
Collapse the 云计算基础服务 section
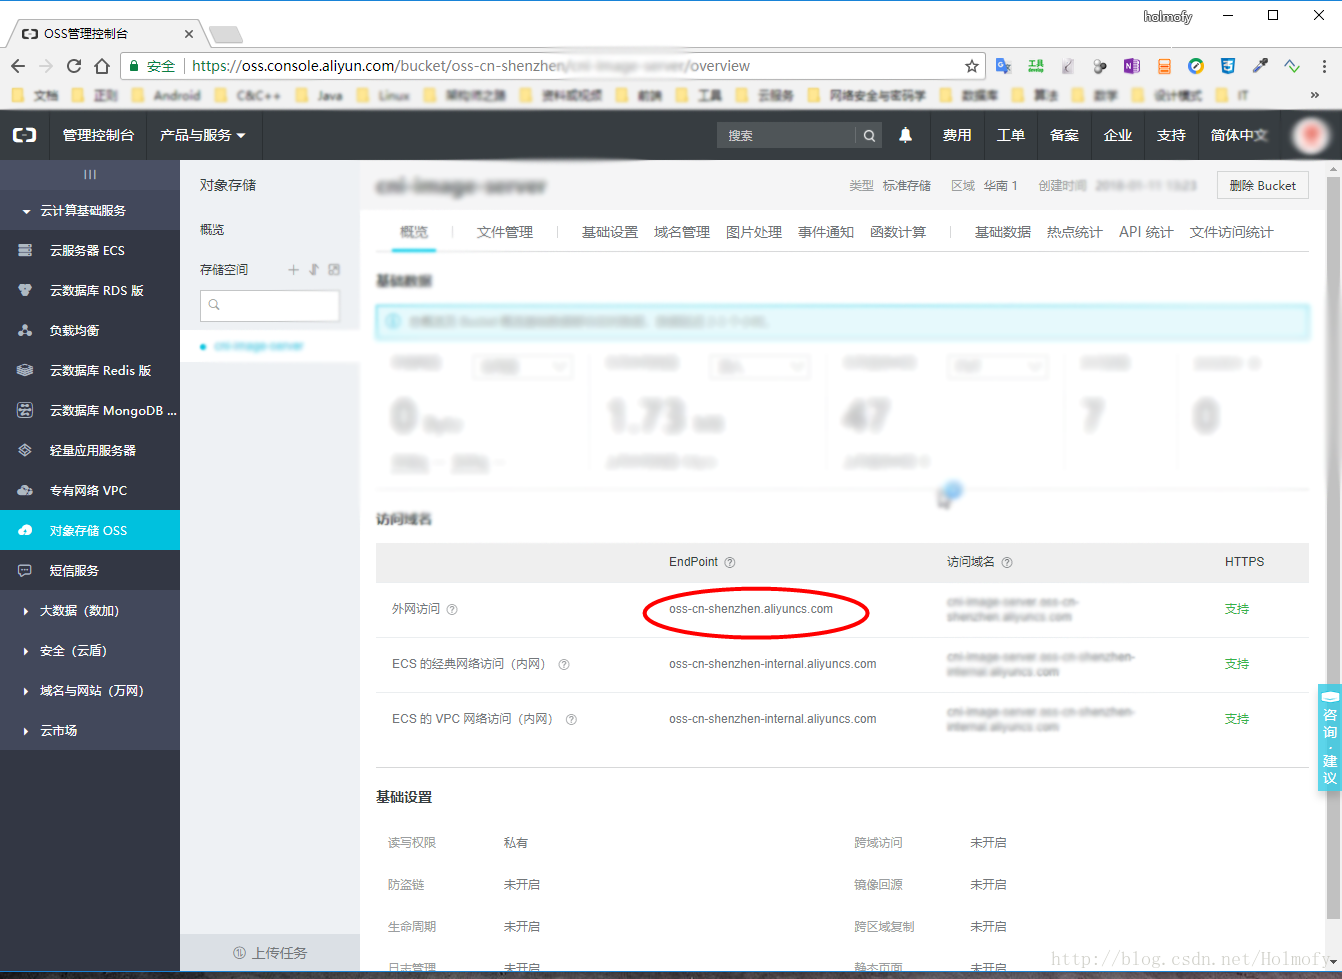tap(90, 211)
